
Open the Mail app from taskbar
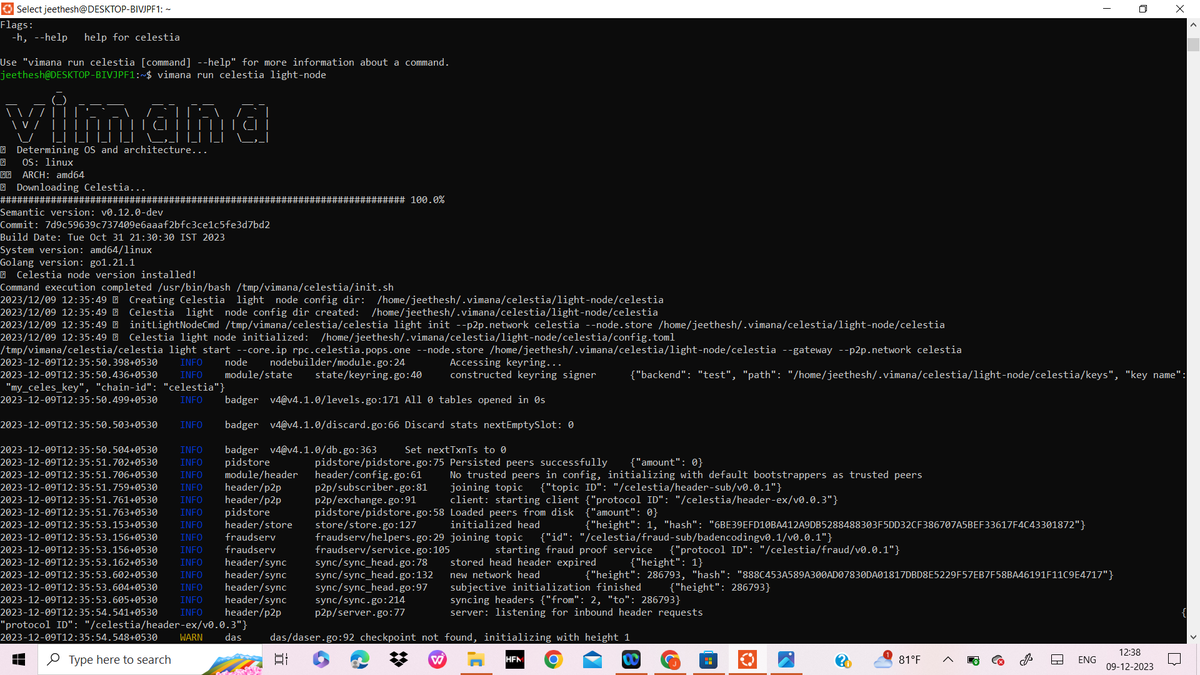pyautogui.click(x=592, y=660)
